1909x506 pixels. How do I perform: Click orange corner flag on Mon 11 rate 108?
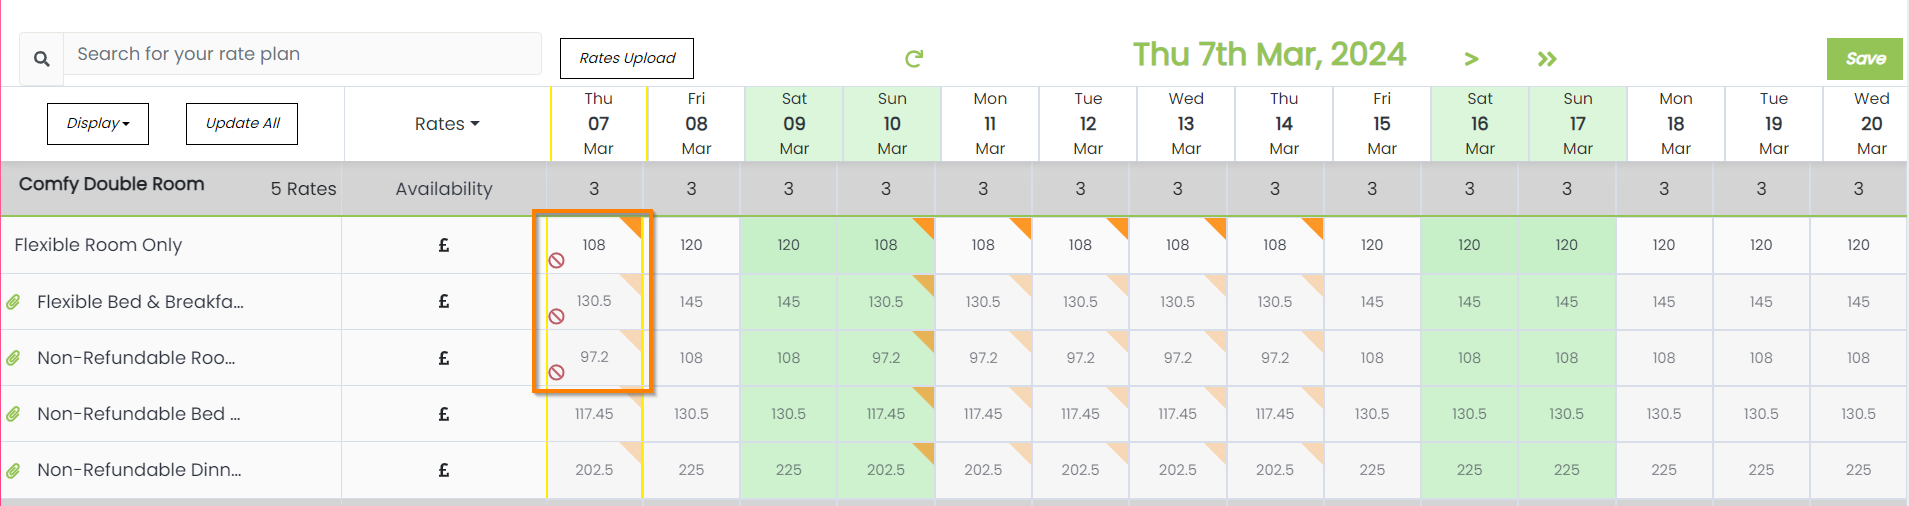[1022, 227]
